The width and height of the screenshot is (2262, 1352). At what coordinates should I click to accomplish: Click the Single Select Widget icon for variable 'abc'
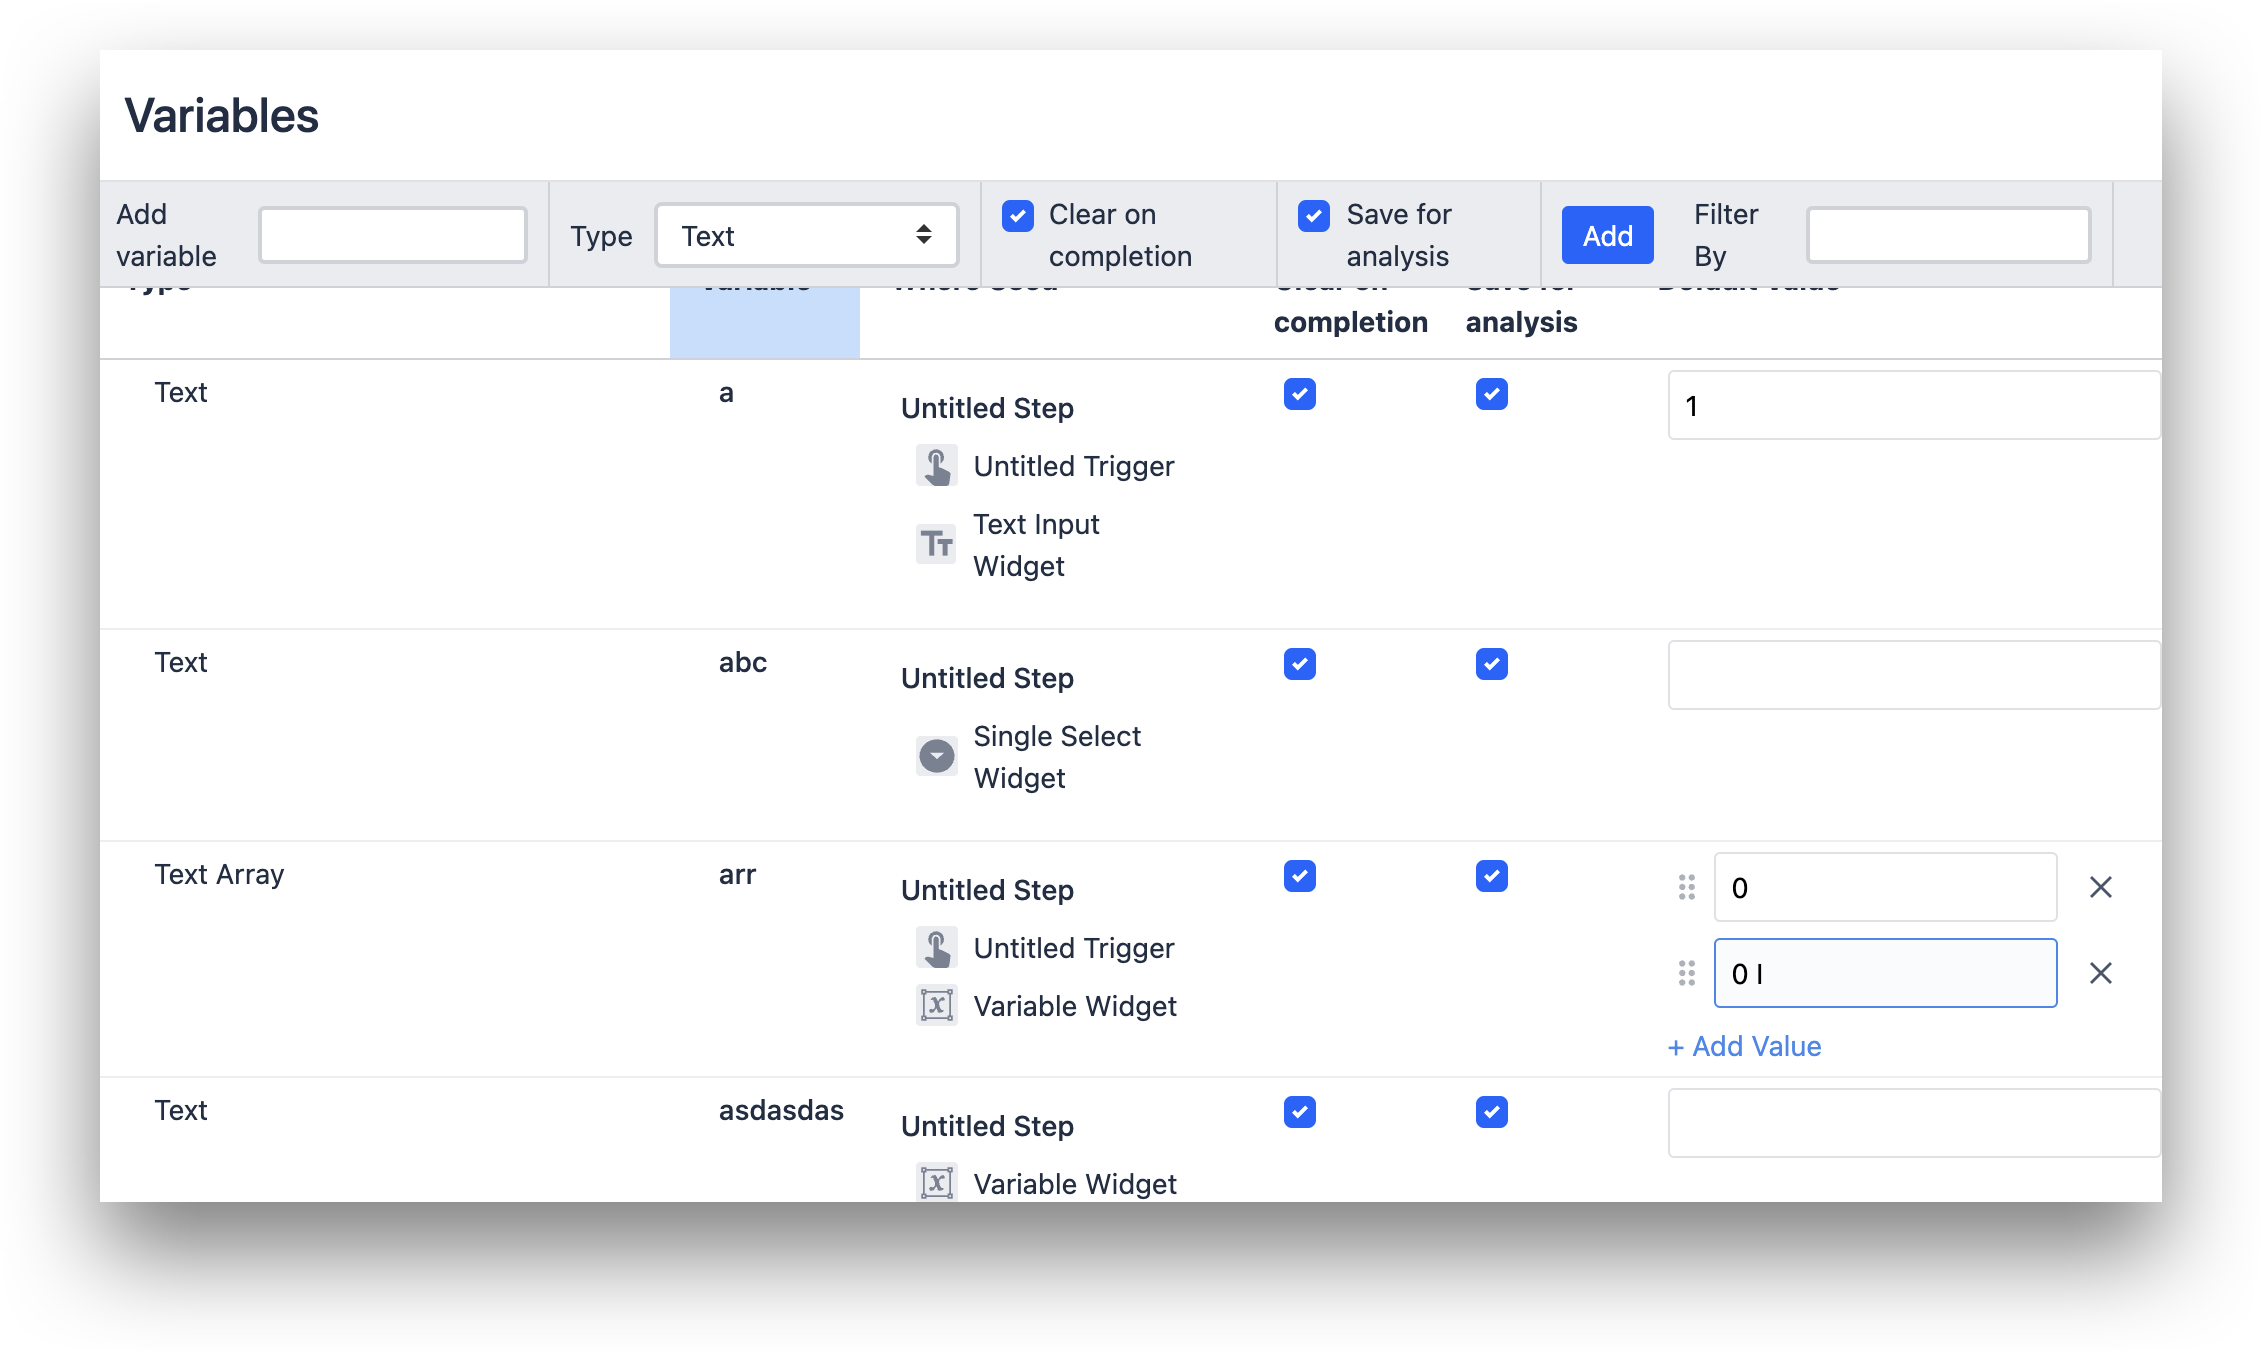tap(936, 756)
